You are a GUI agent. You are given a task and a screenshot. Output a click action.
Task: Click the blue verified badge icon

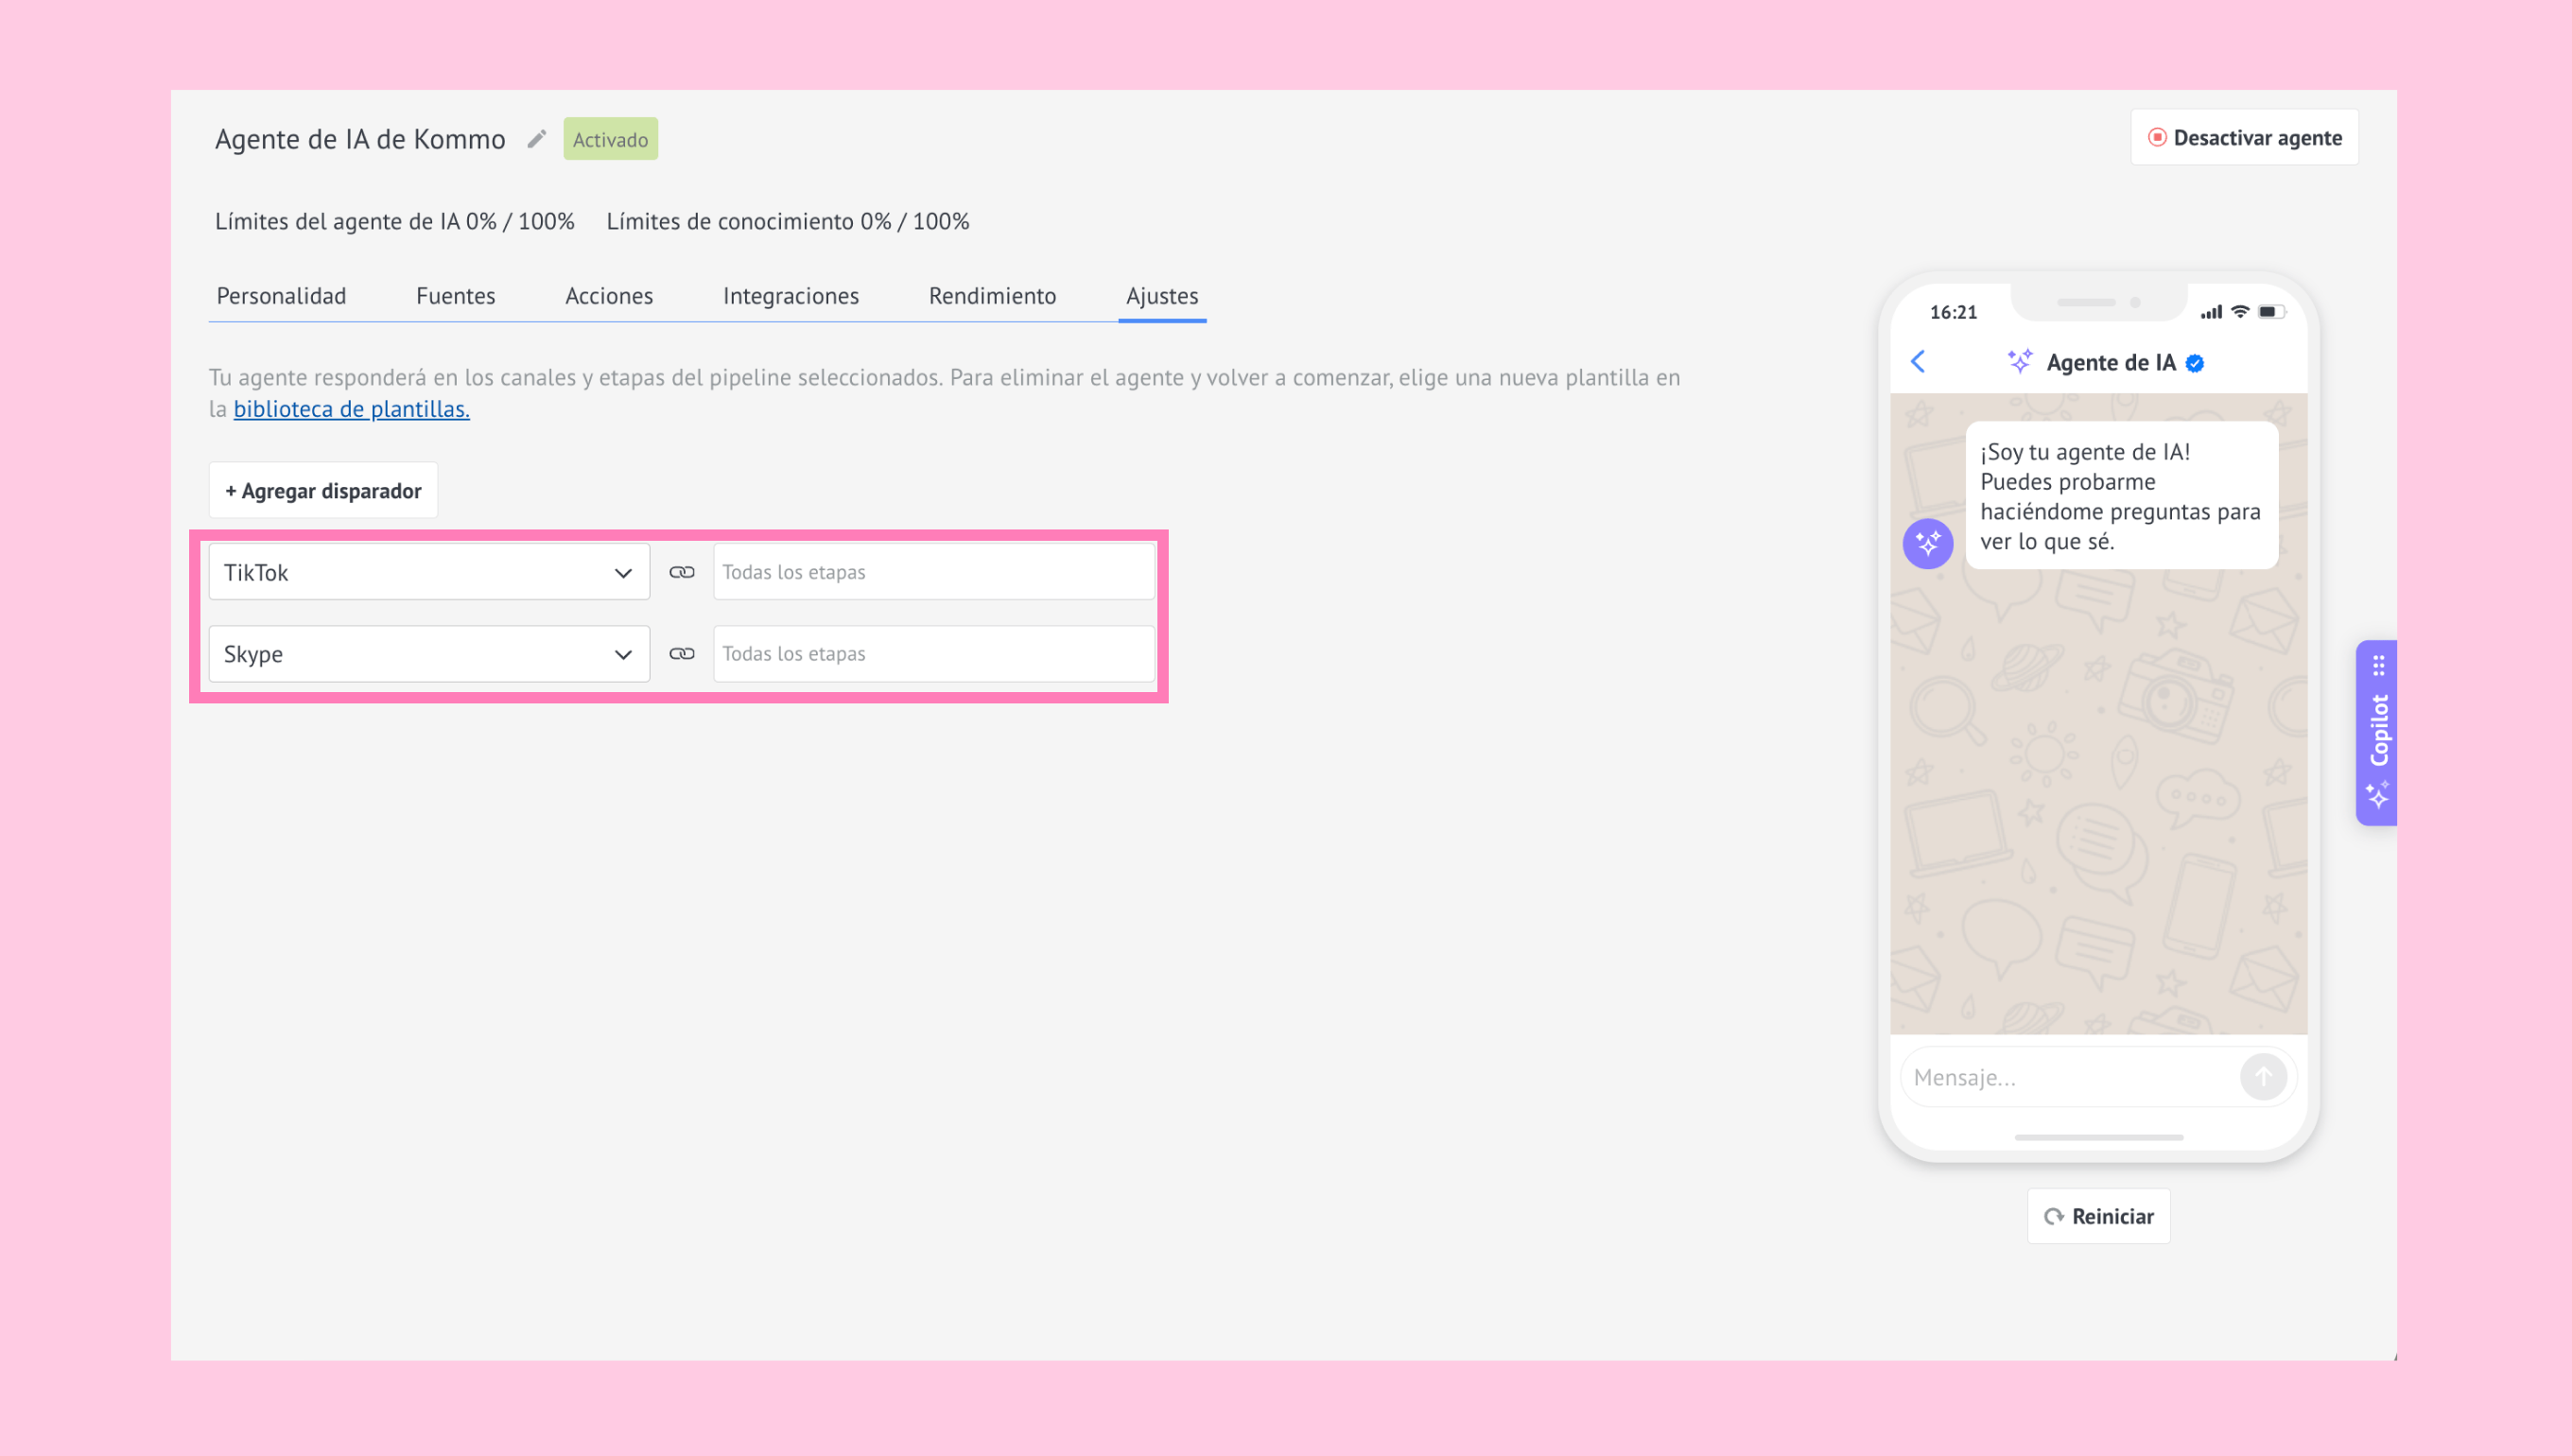tap(2195, 363)
